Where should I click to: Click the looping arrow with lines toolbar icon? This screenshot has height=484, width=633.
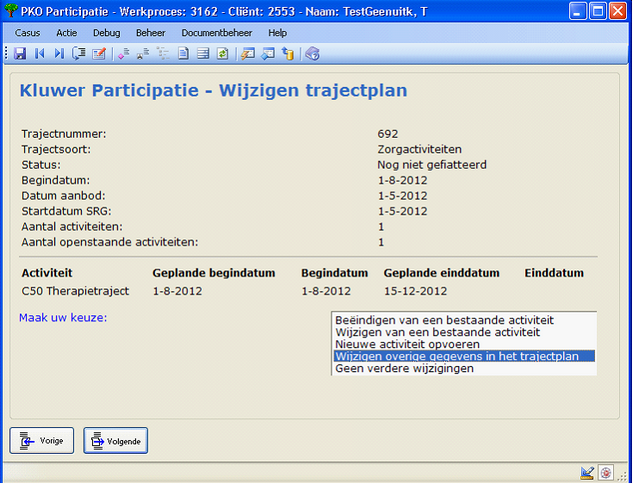79,54
